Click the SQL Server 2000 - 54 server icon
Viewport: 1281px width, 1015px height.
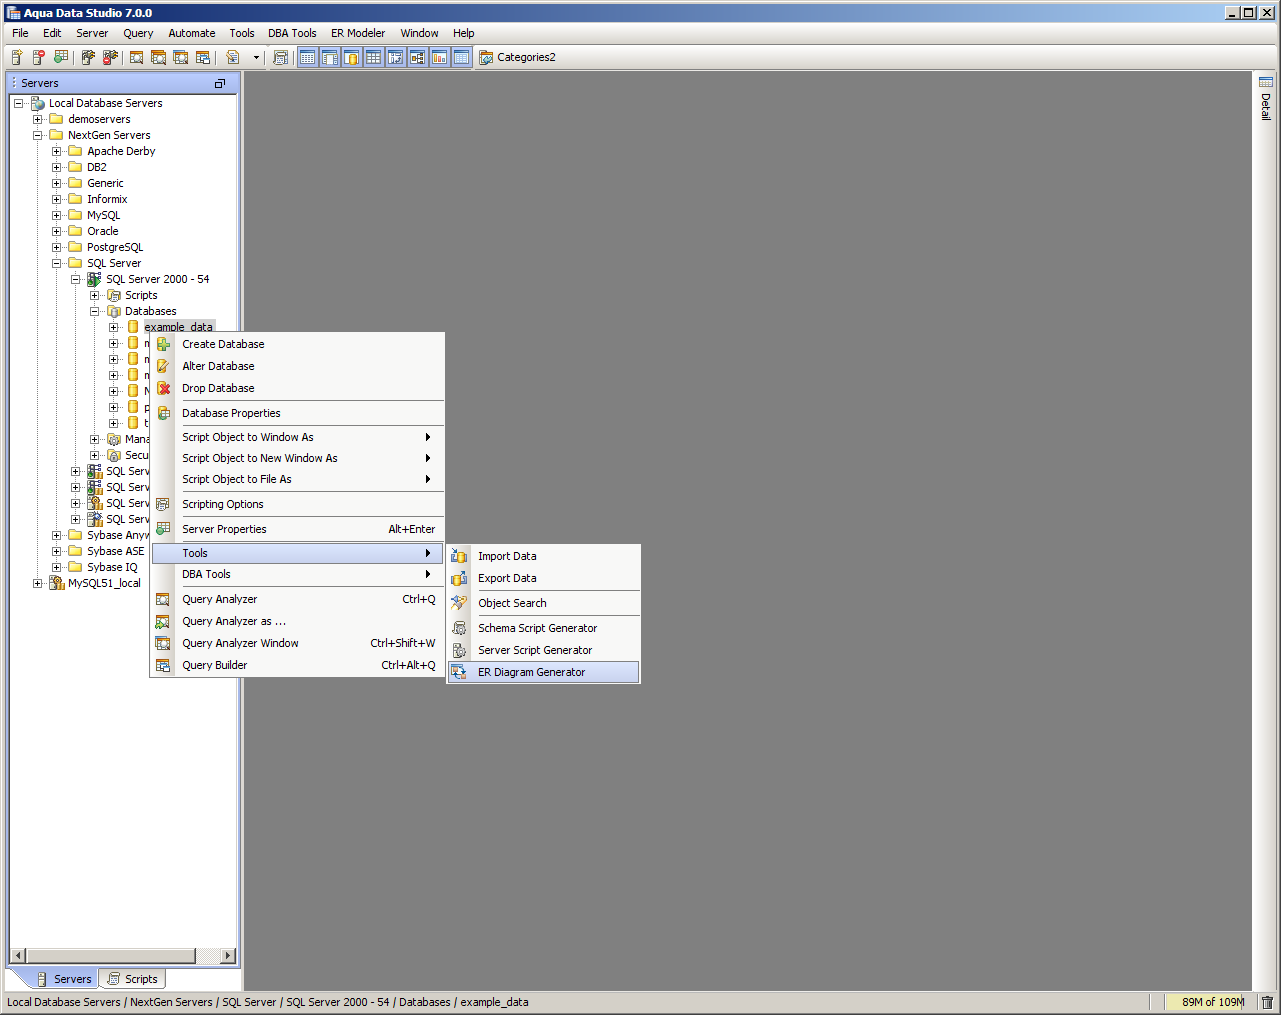tap(94, 279)
